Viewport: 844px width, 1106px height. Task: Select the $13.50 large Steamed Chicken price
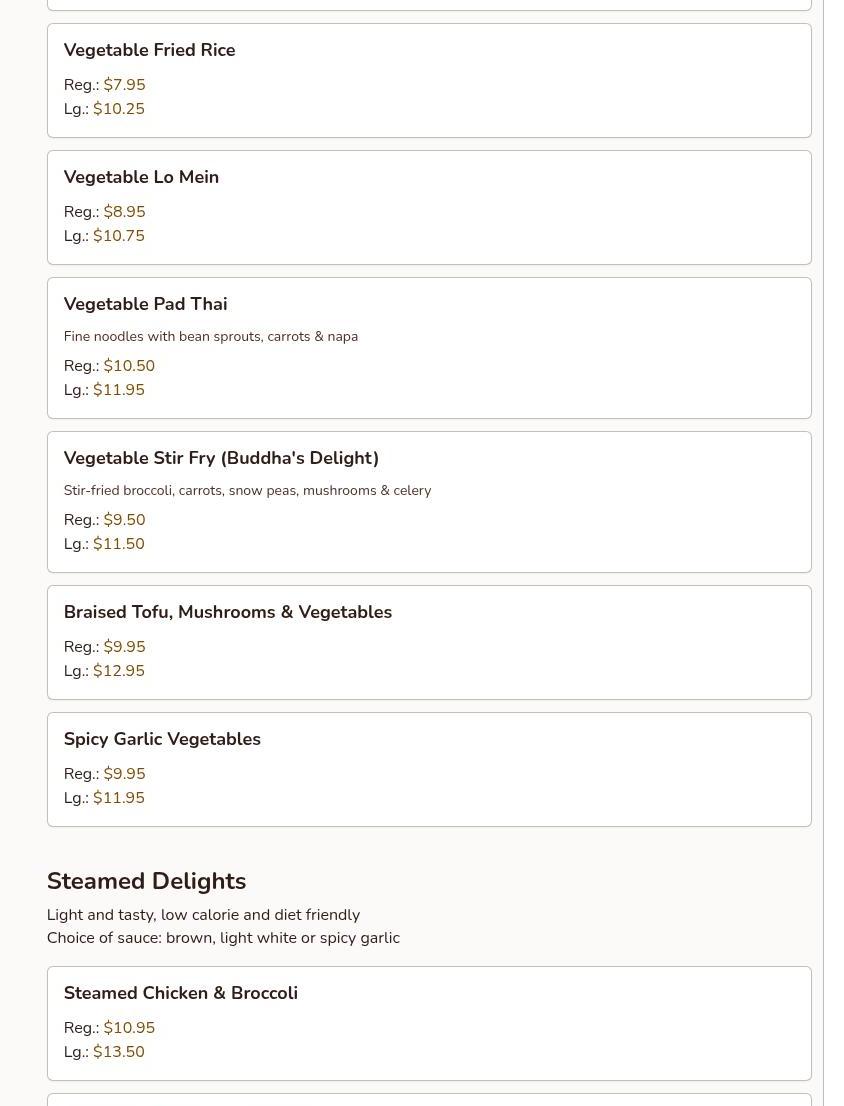tap(119, 1052)
